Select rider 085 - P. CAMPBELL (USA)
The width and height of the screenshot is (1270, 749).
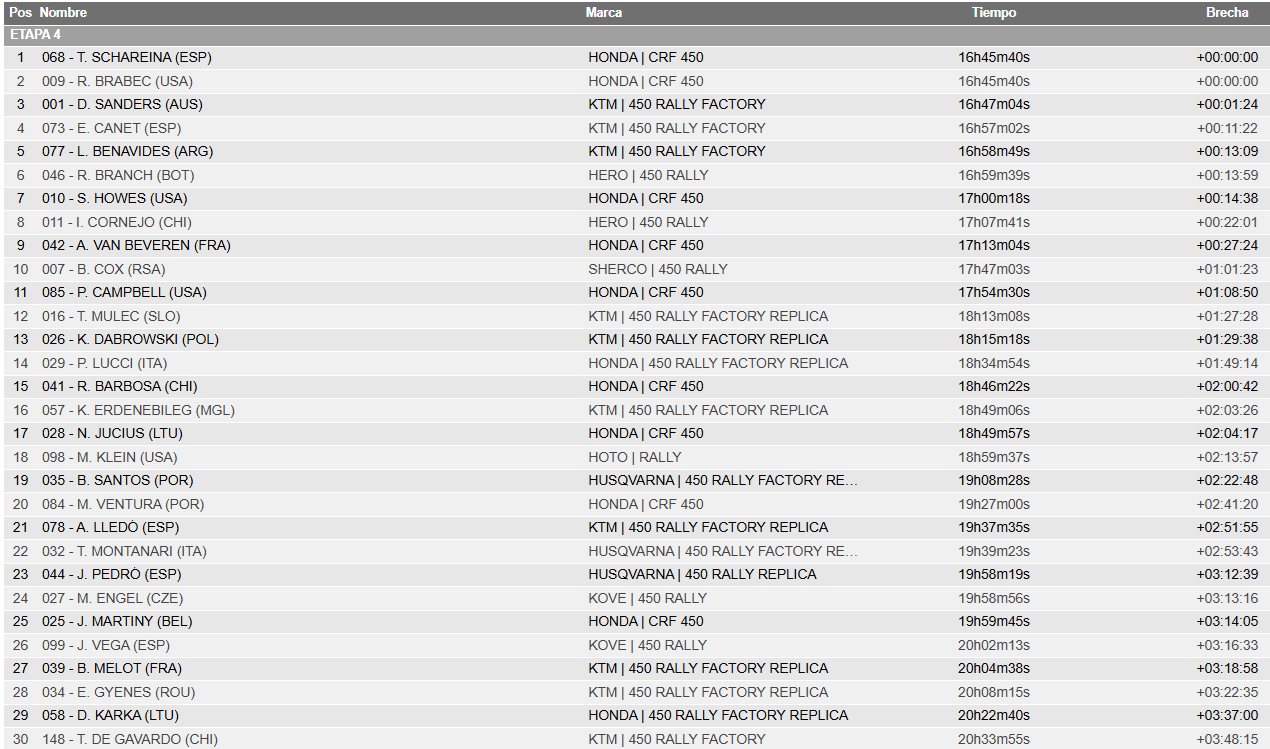click(x=124, y=292)
